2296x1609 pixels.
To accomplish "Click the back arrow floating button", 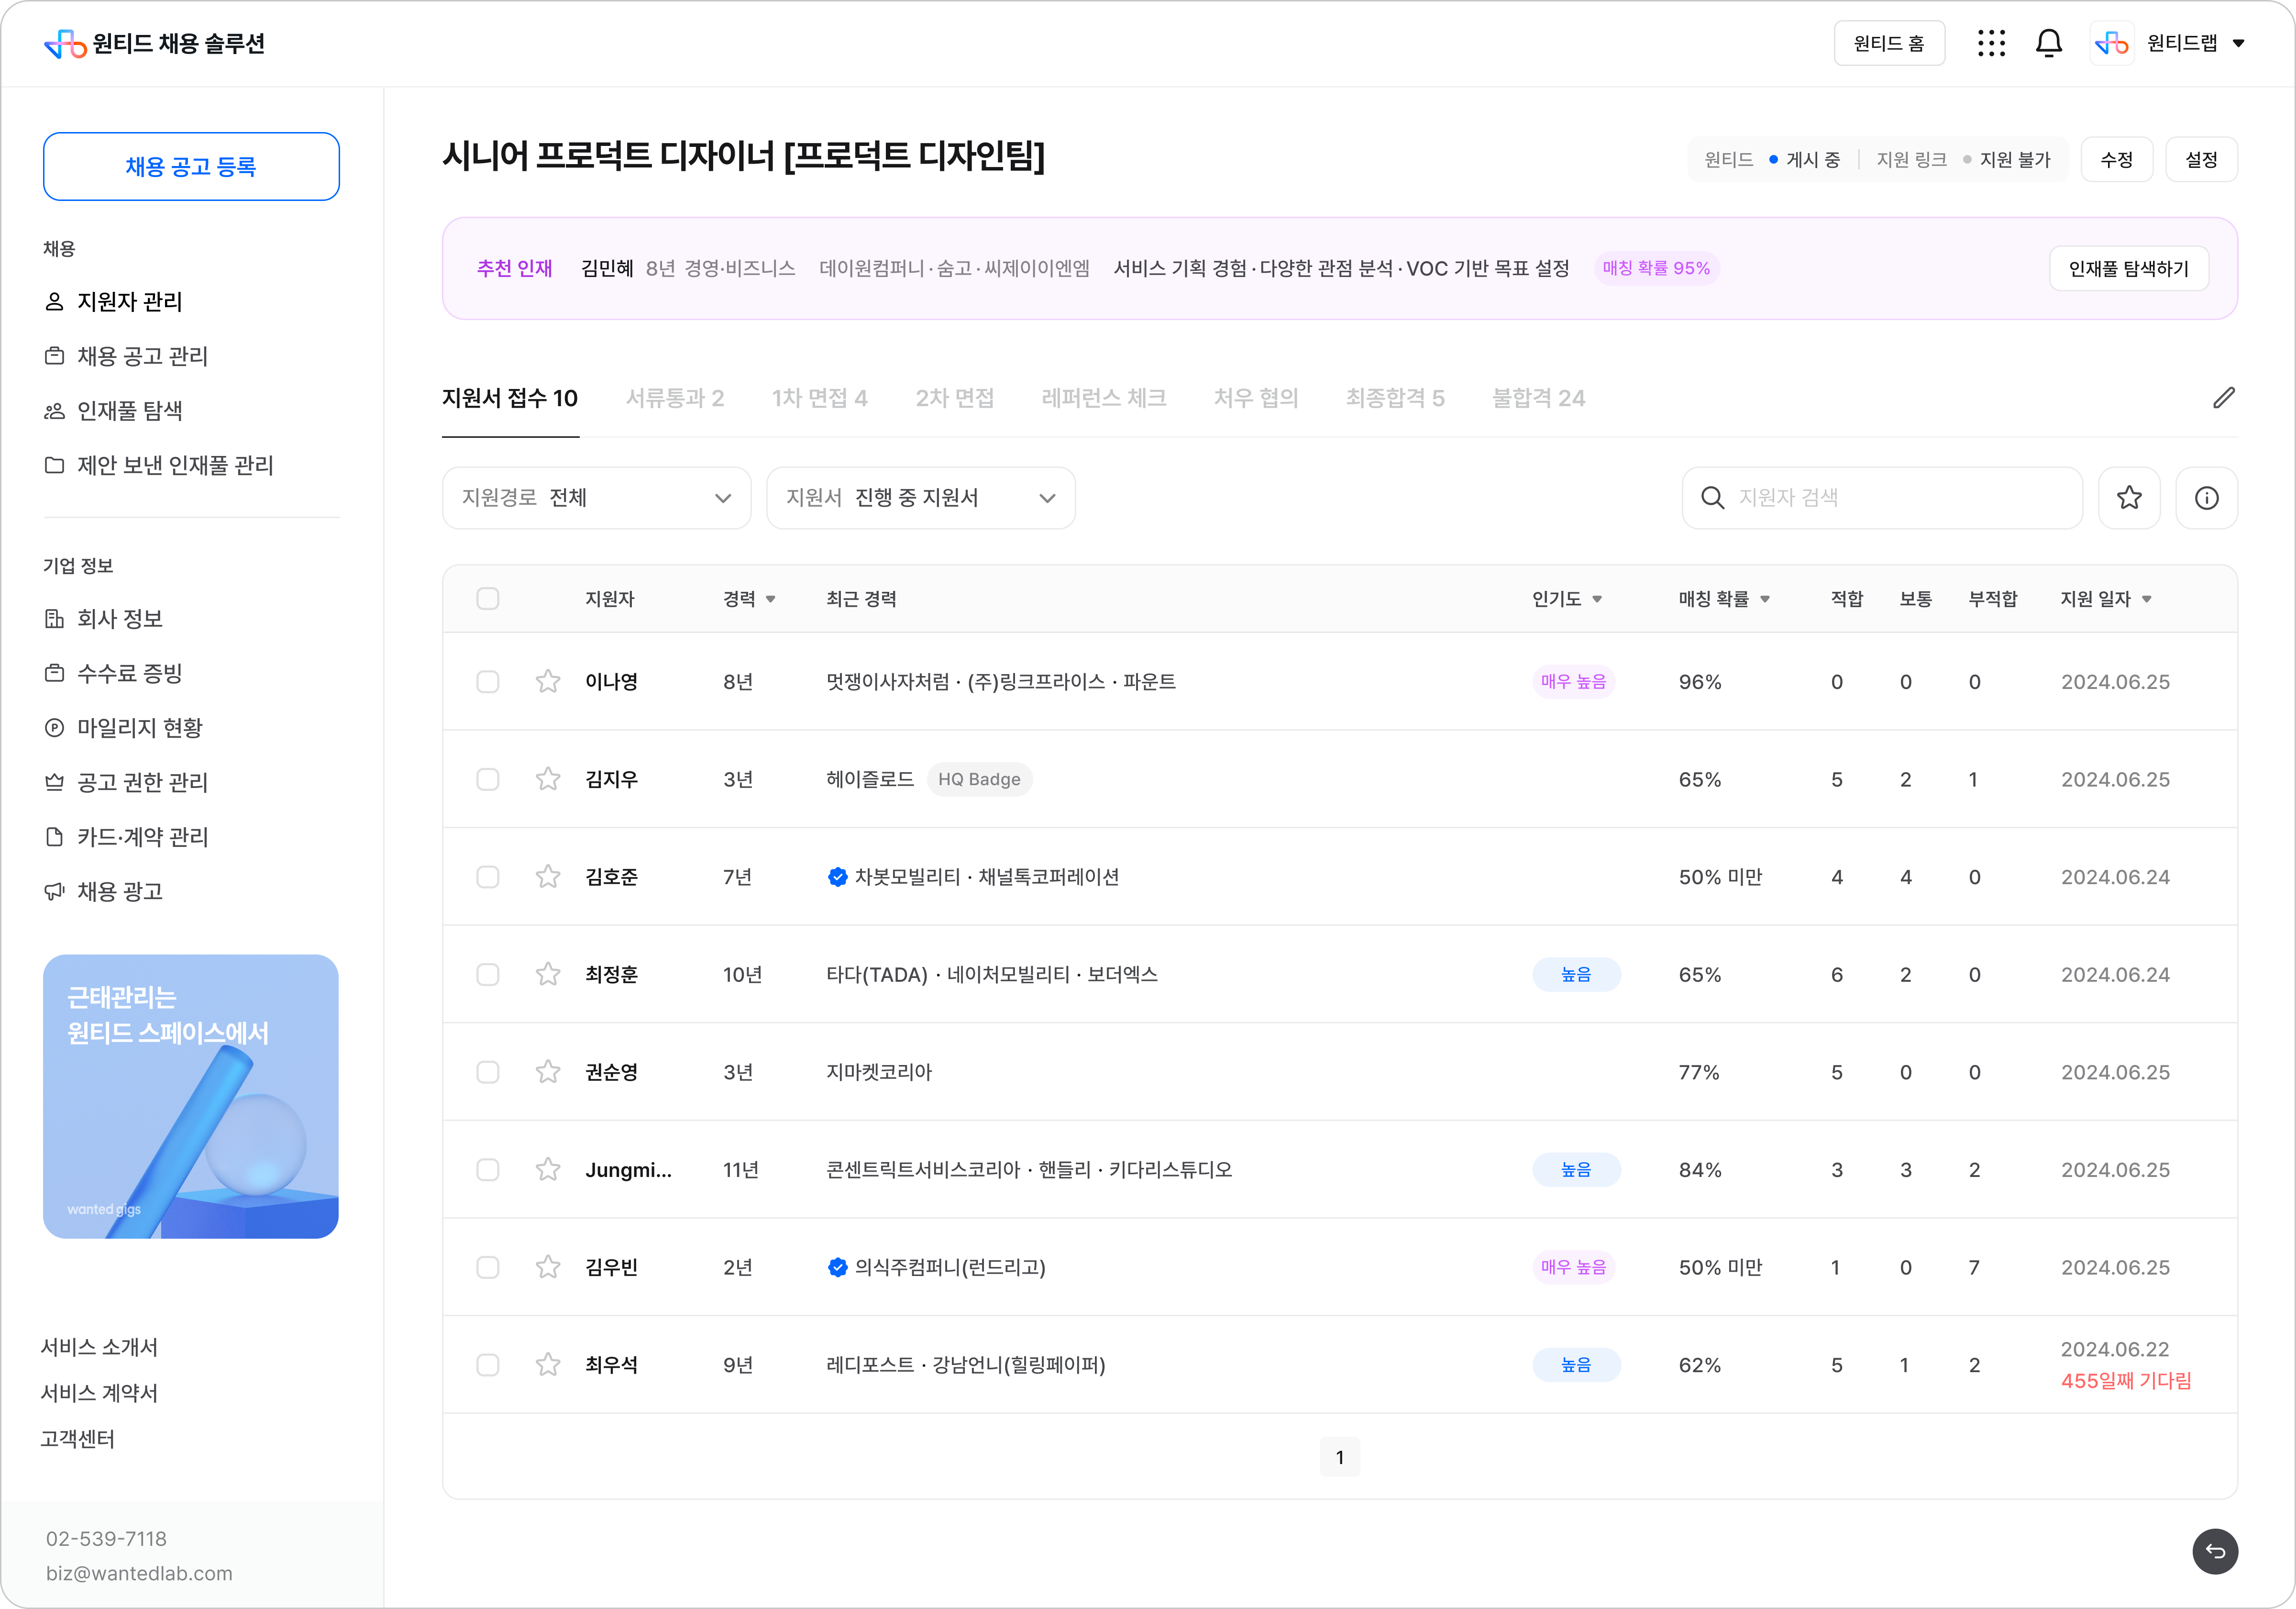I will click(x=2215, y=1551).
